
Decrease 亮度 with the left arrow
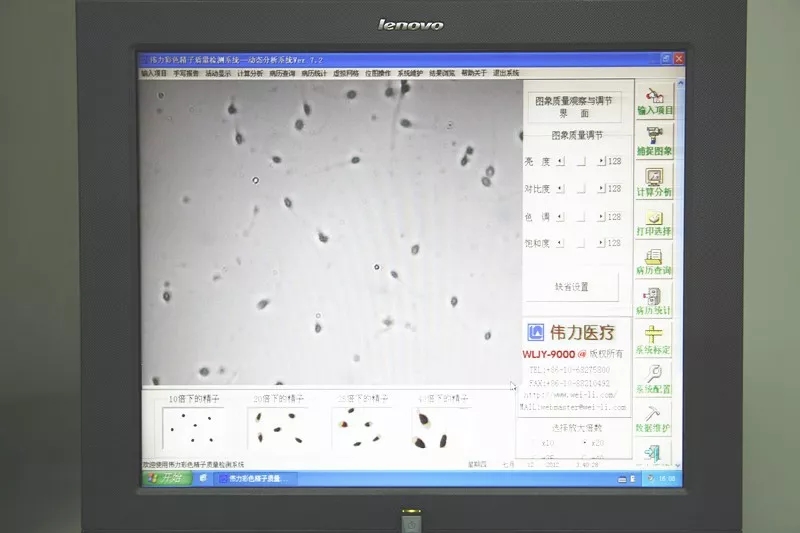(x=560, y=161)
